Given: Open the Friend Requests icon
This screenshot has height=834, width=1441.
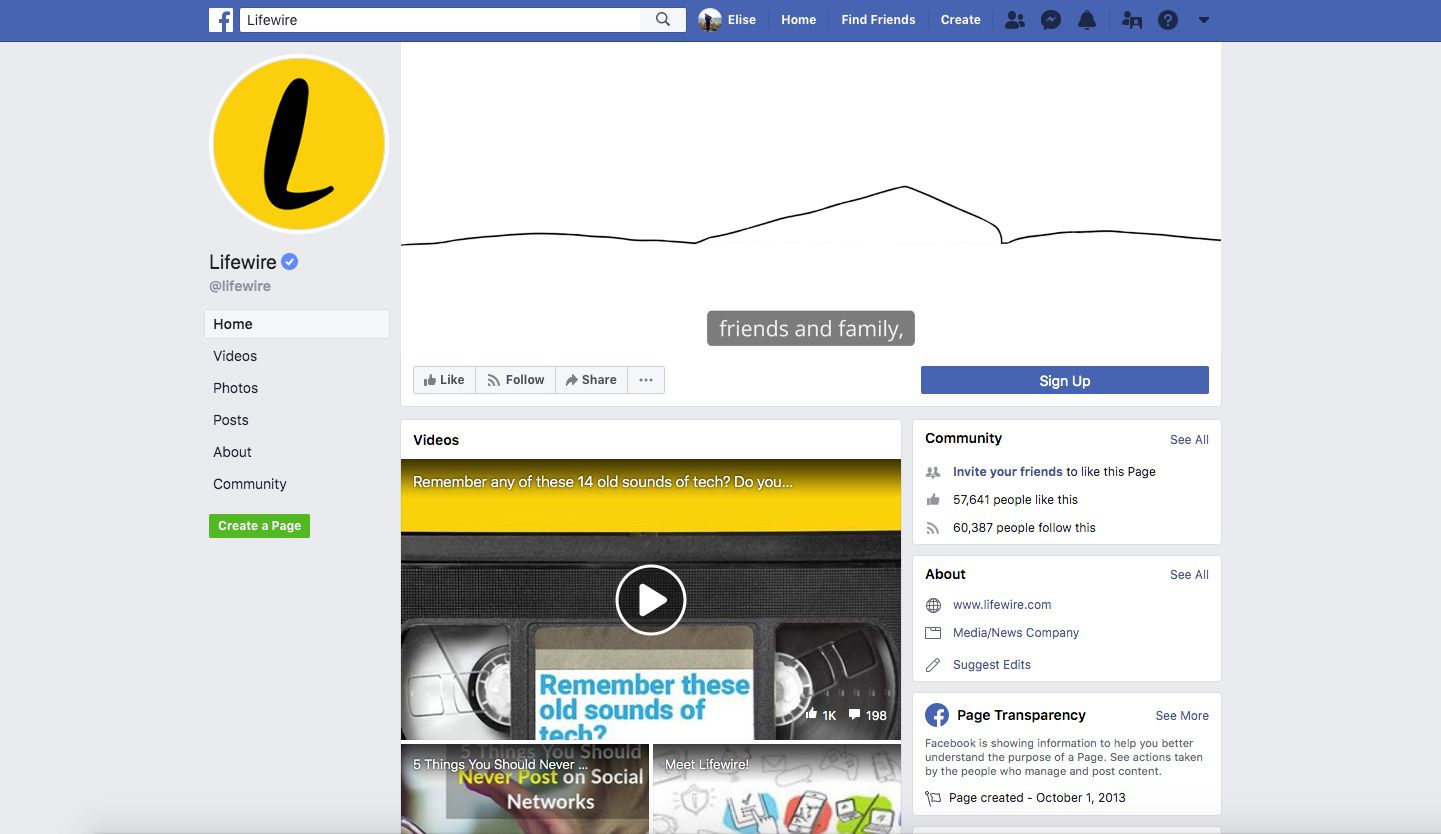Looking at the screenshot, I should [x=1014, y=20].
